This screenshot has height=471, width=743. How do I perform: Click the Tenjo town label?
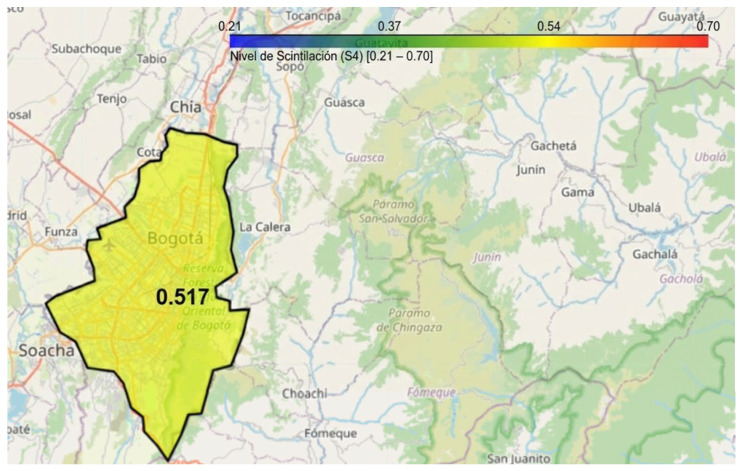112,99
